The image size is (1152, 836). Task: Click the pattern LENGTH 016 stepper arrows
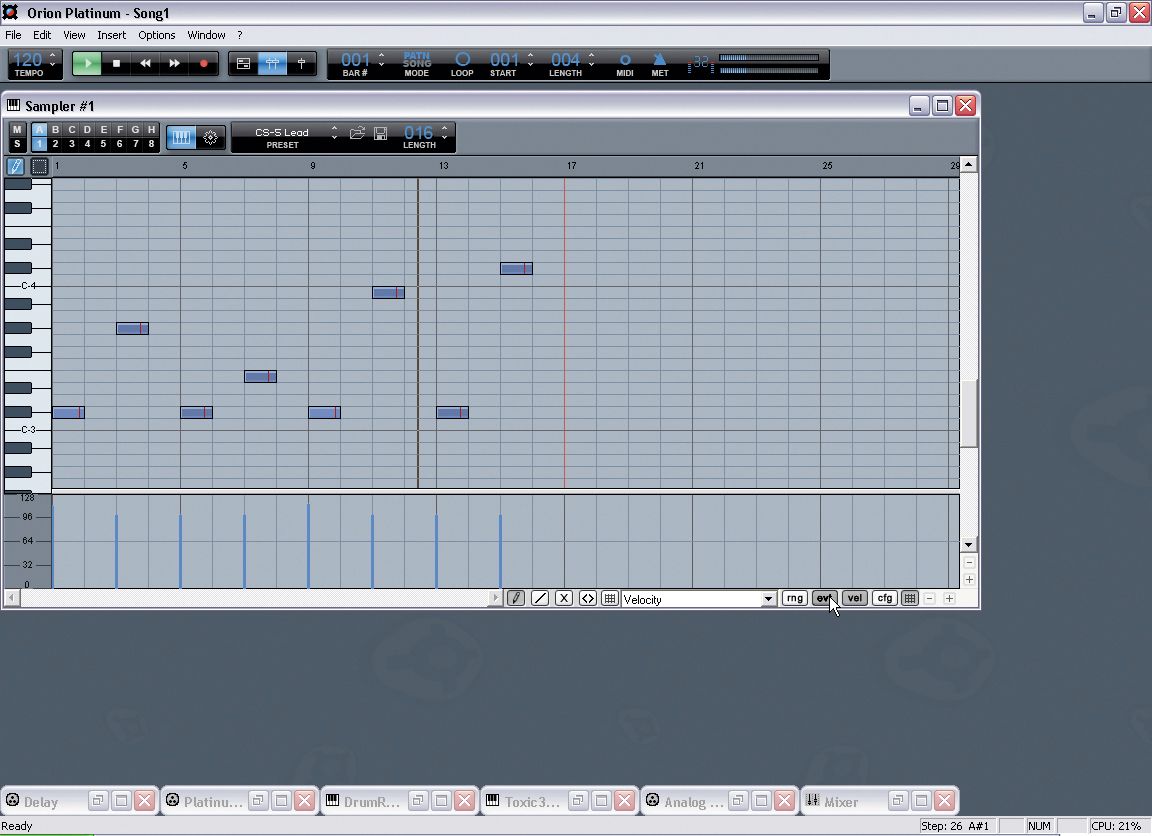(444, 132)
